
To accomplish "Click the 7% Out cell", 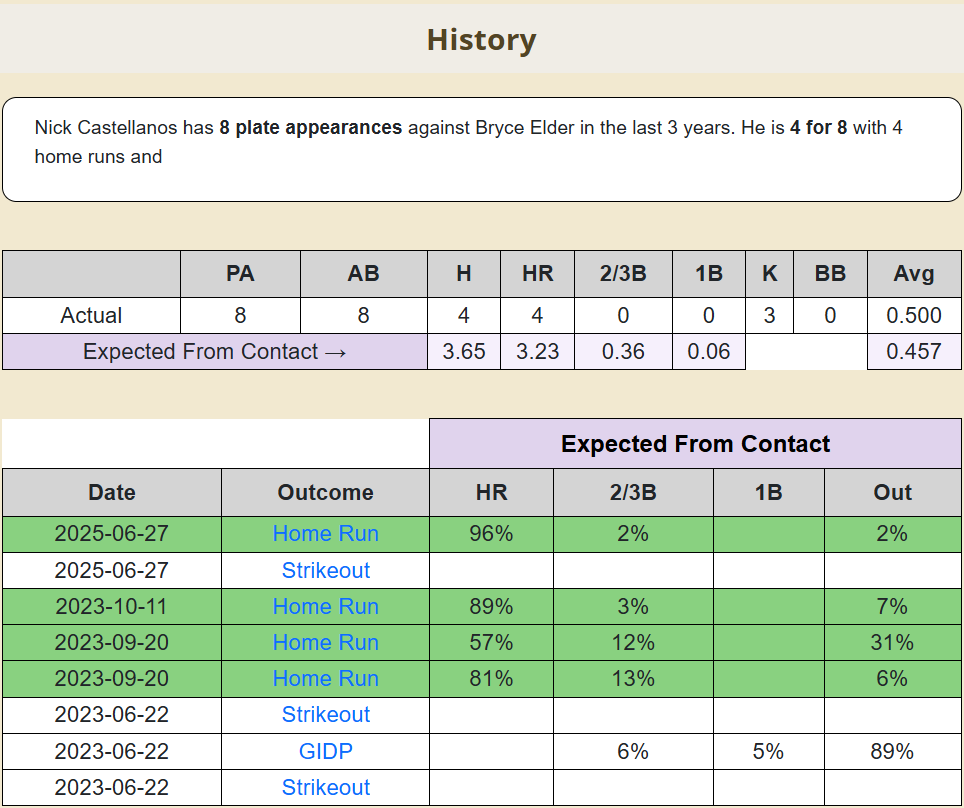I will [x=892, y=606].
